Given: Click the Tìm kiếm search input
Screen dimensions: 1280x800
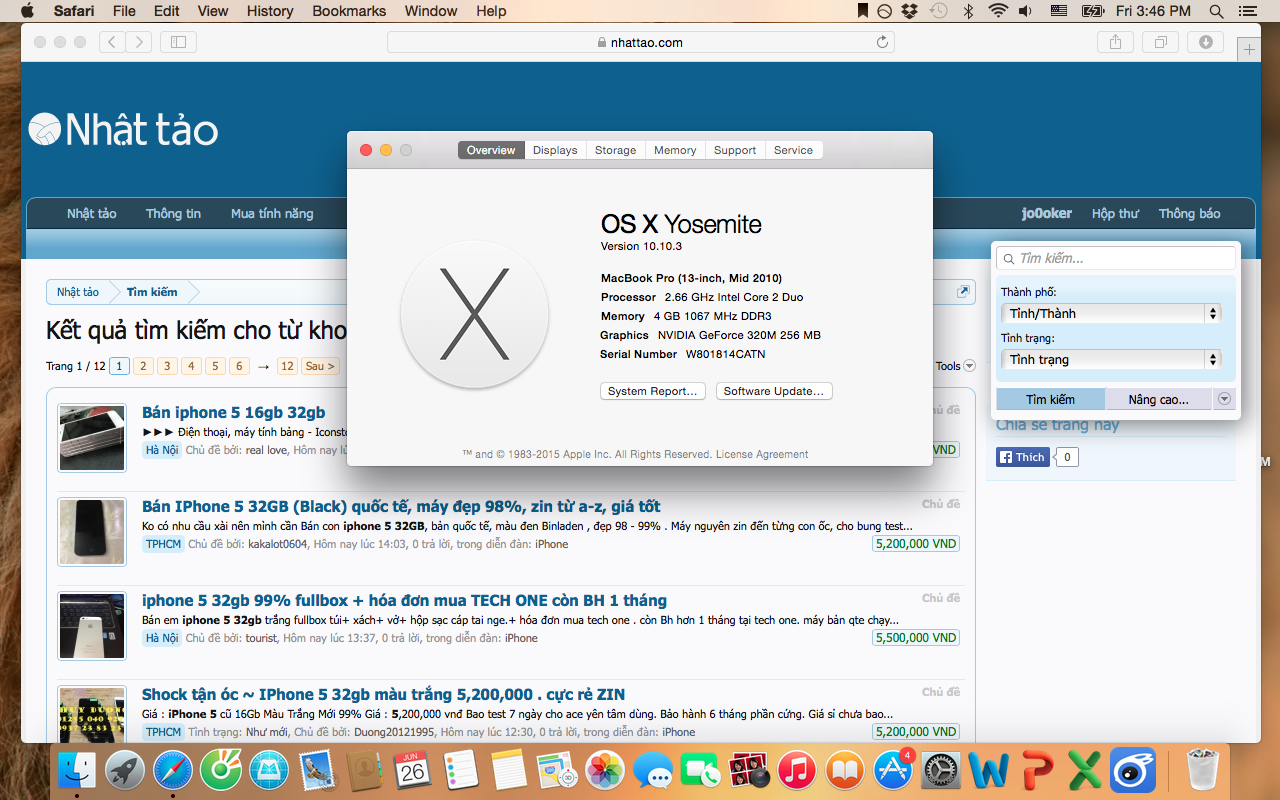Looking at the screenshot, I should click(x=1116, y=258).
